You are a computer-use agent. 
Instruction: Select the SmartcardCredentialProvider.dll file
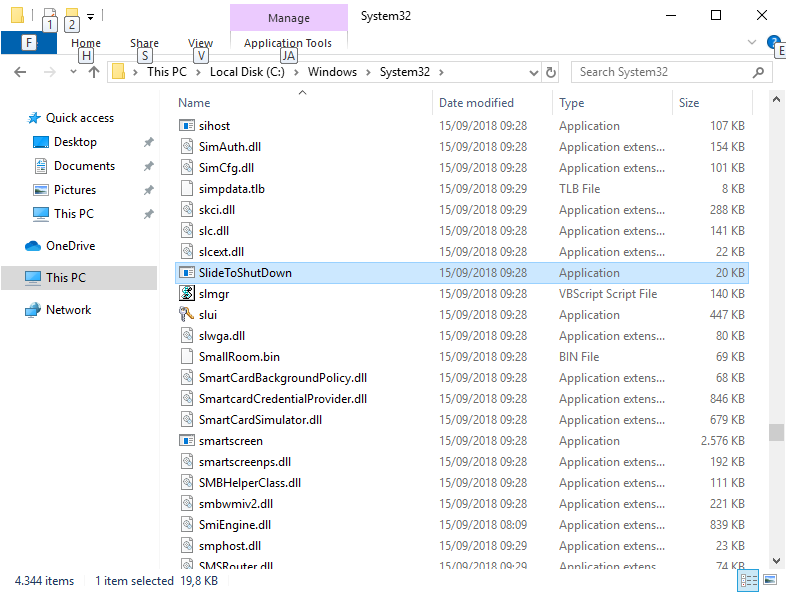[462, 399]
